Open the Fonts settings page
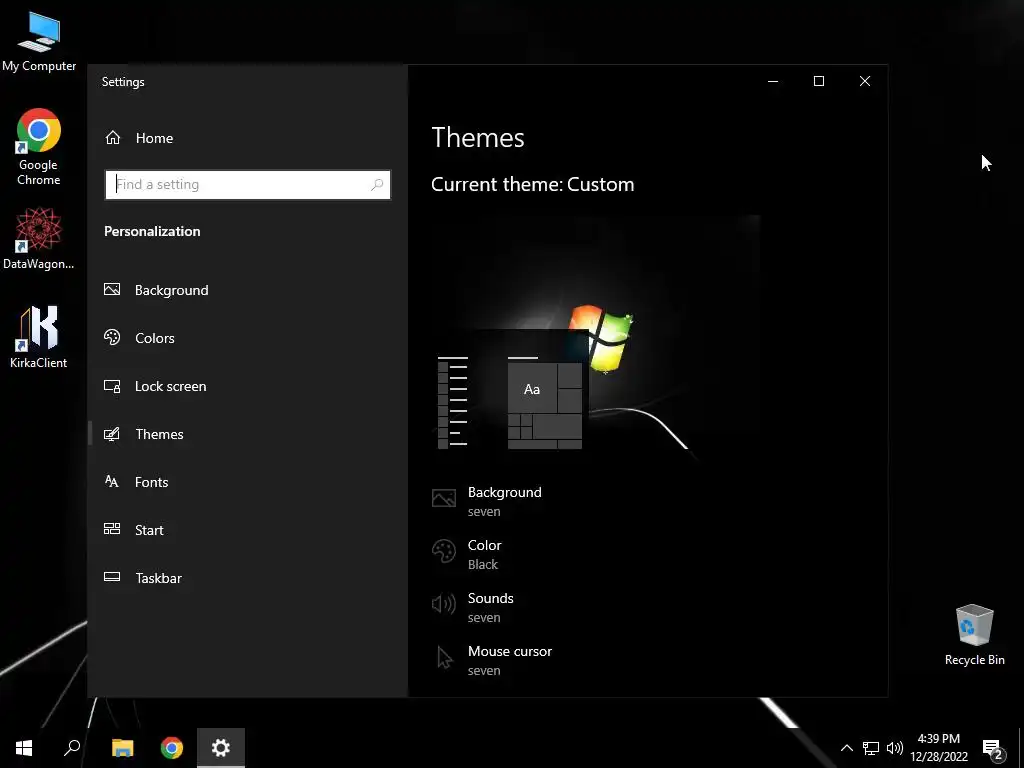1024x768 pixels. click(x=248, y=482)
